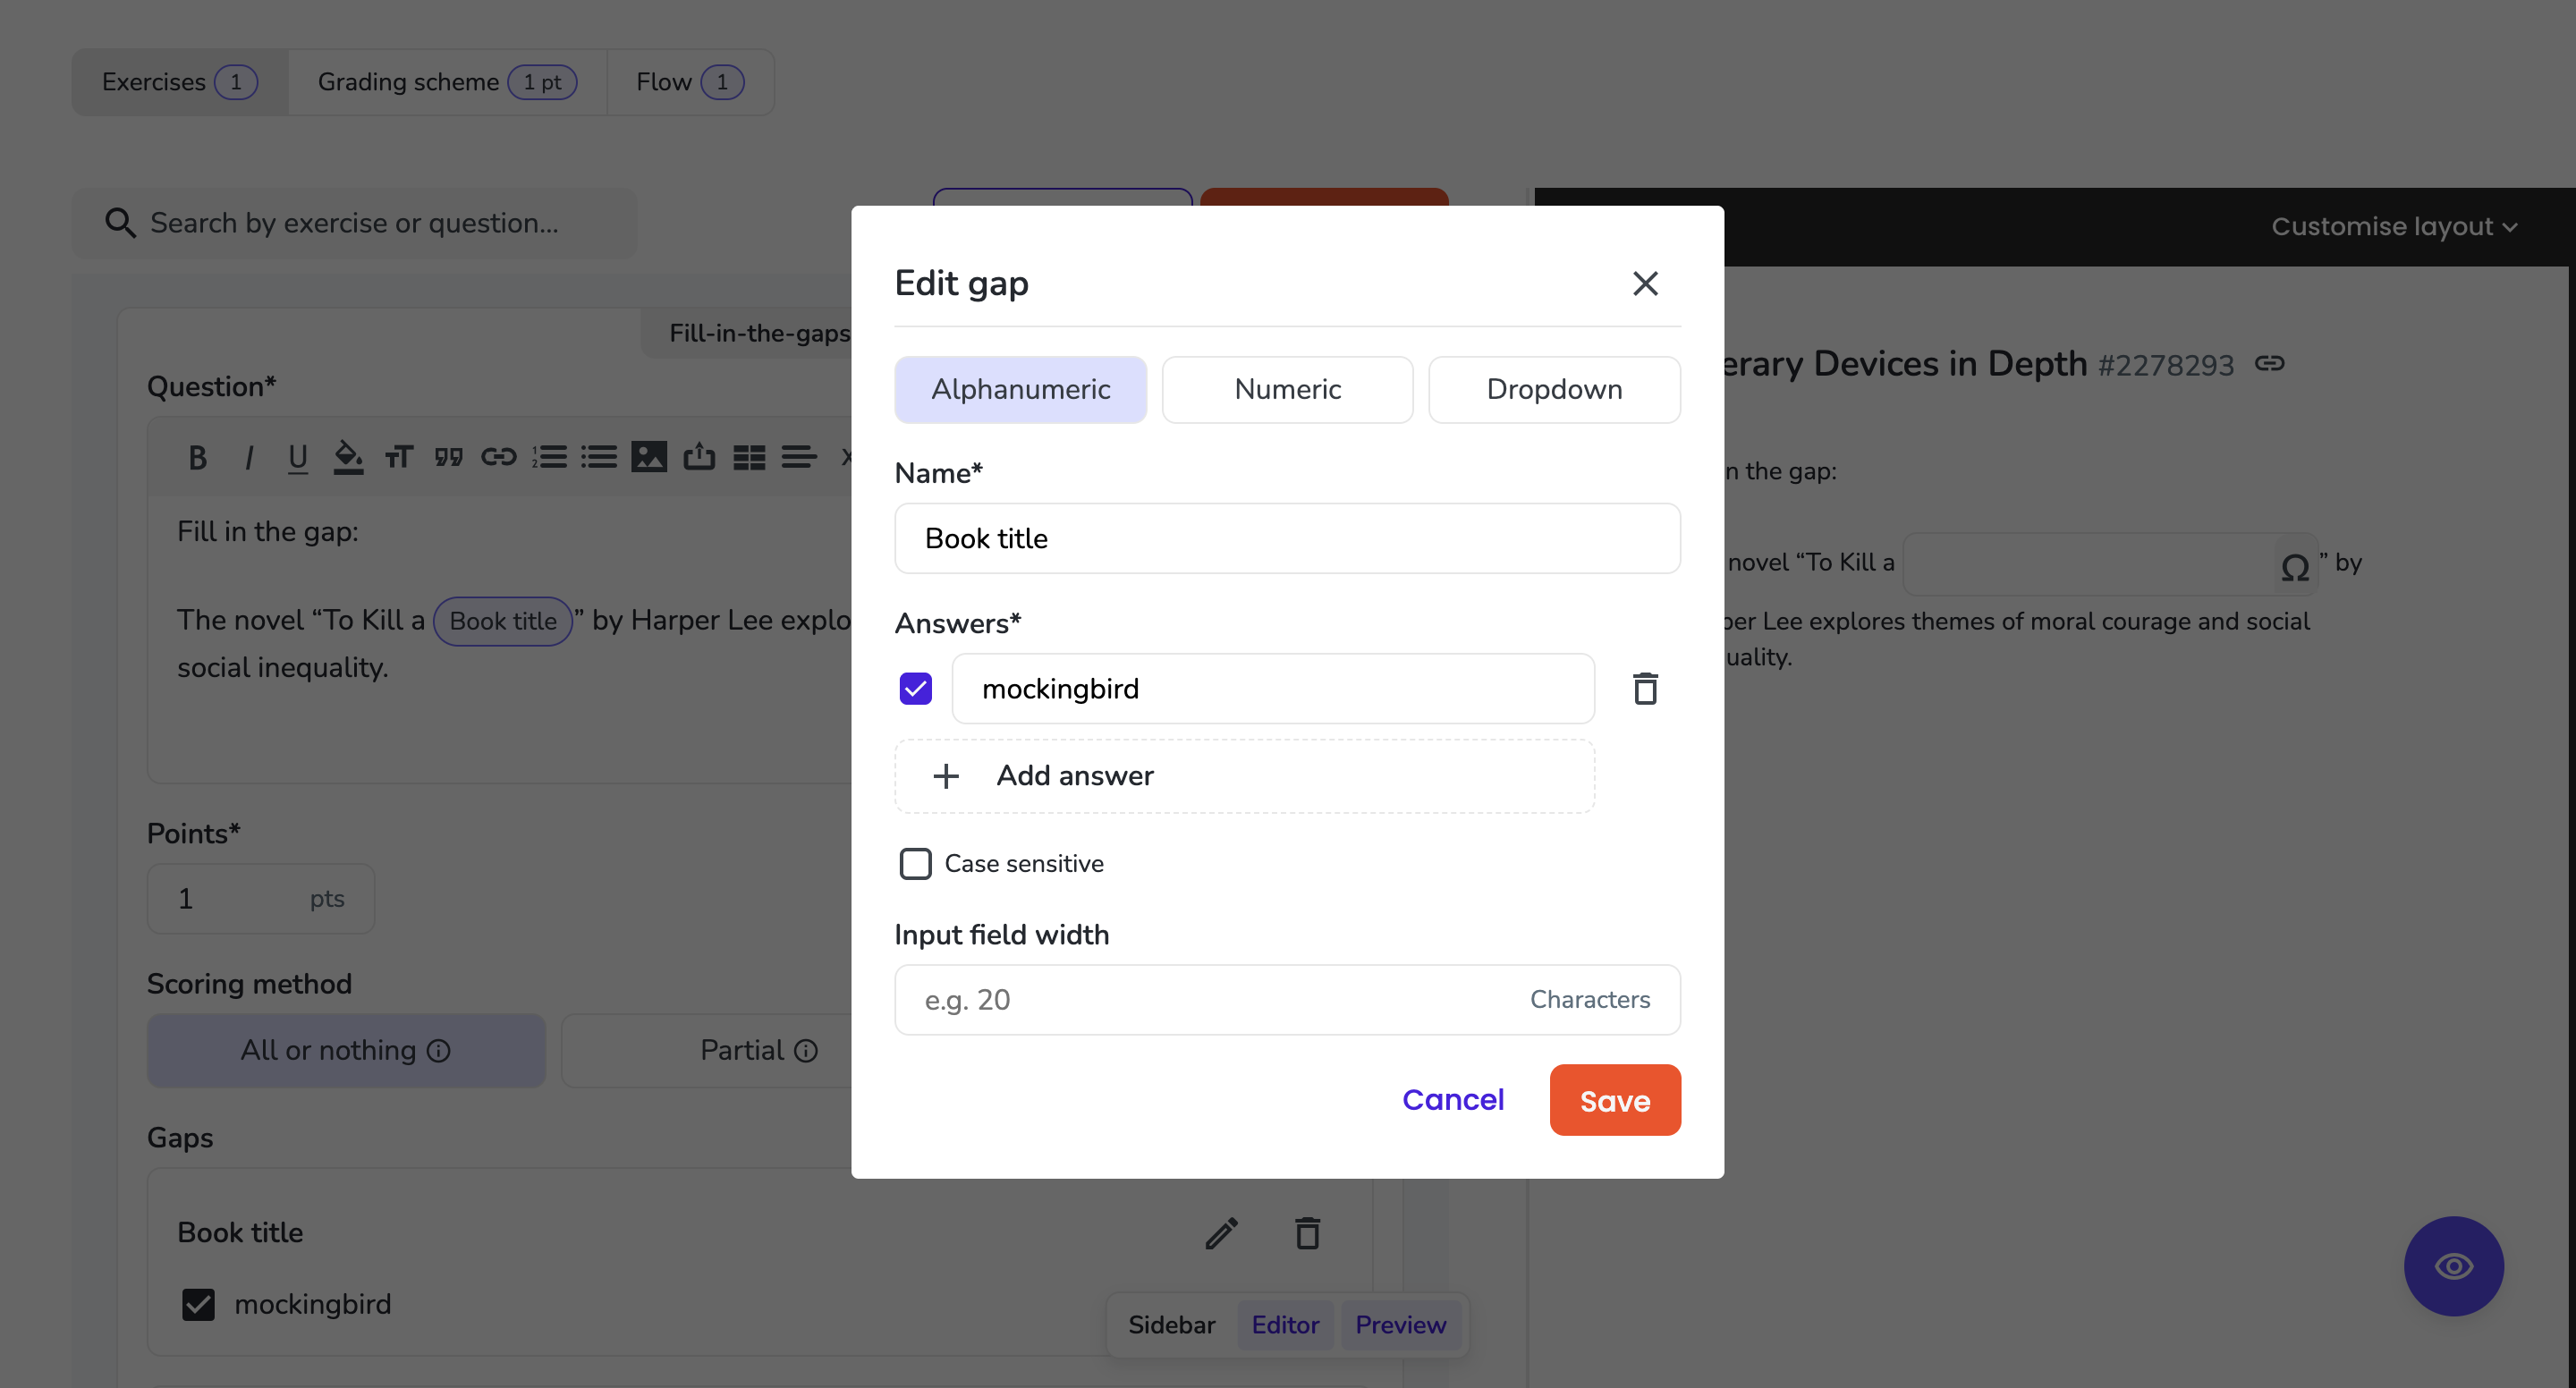Apply underline formatting in question editor
Screen dimensions: 2576x1388
[297, 458]
